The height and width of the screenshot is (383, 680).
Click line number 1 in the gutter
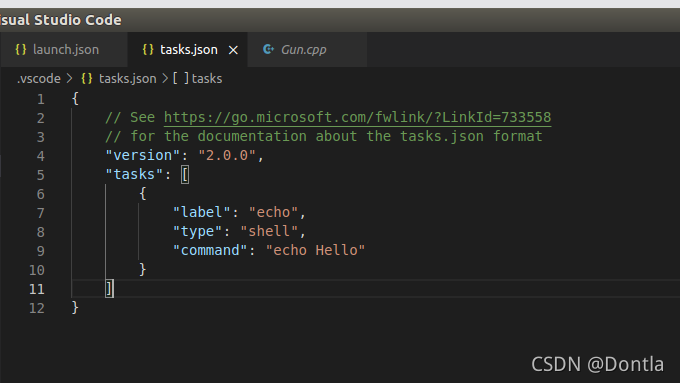click(x=41, y=99)
